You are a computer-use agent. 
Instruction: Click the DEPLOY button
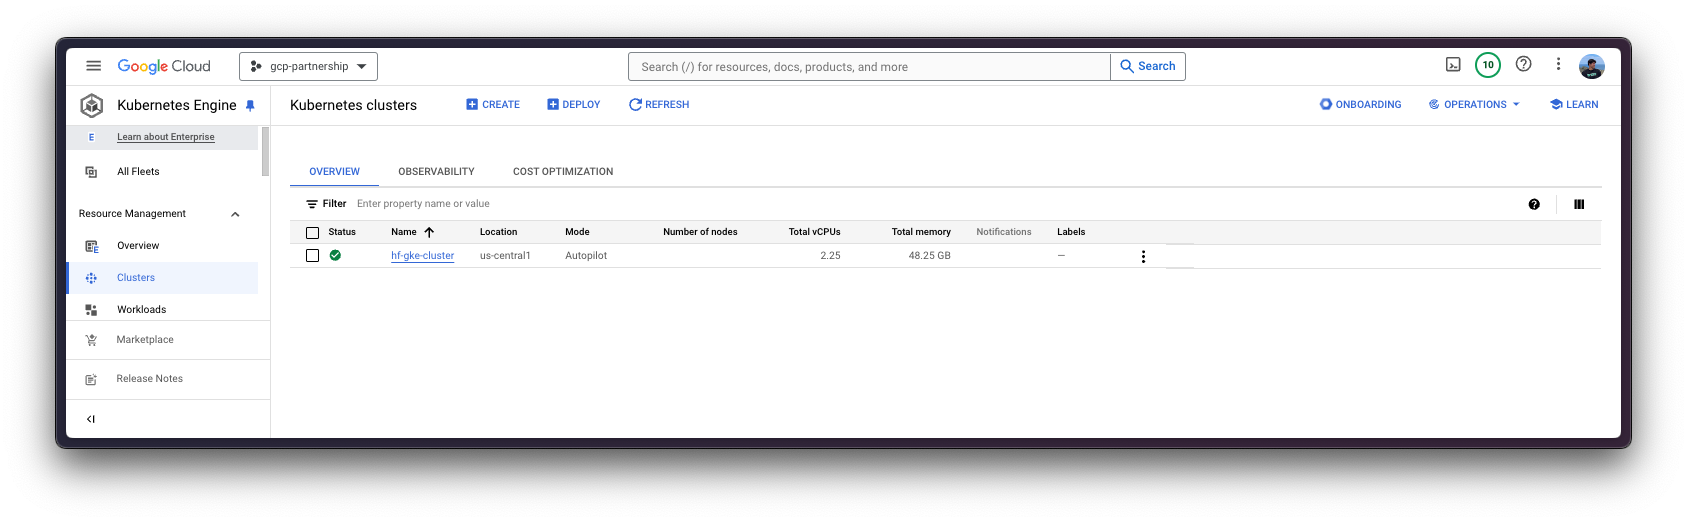click(x=574, y=104)
